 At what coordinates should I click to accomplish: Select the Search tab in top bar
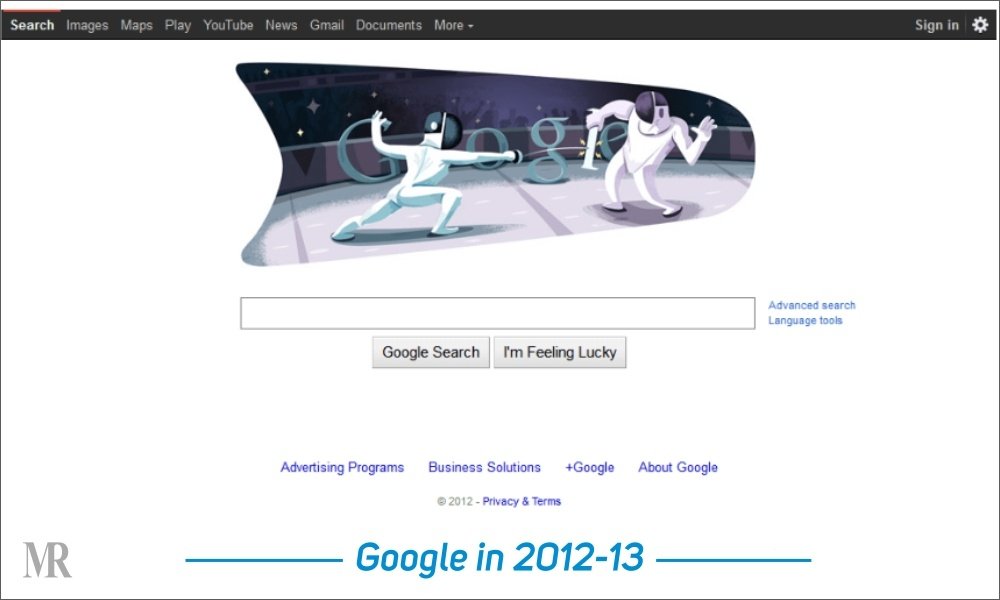tap(32, 26)
